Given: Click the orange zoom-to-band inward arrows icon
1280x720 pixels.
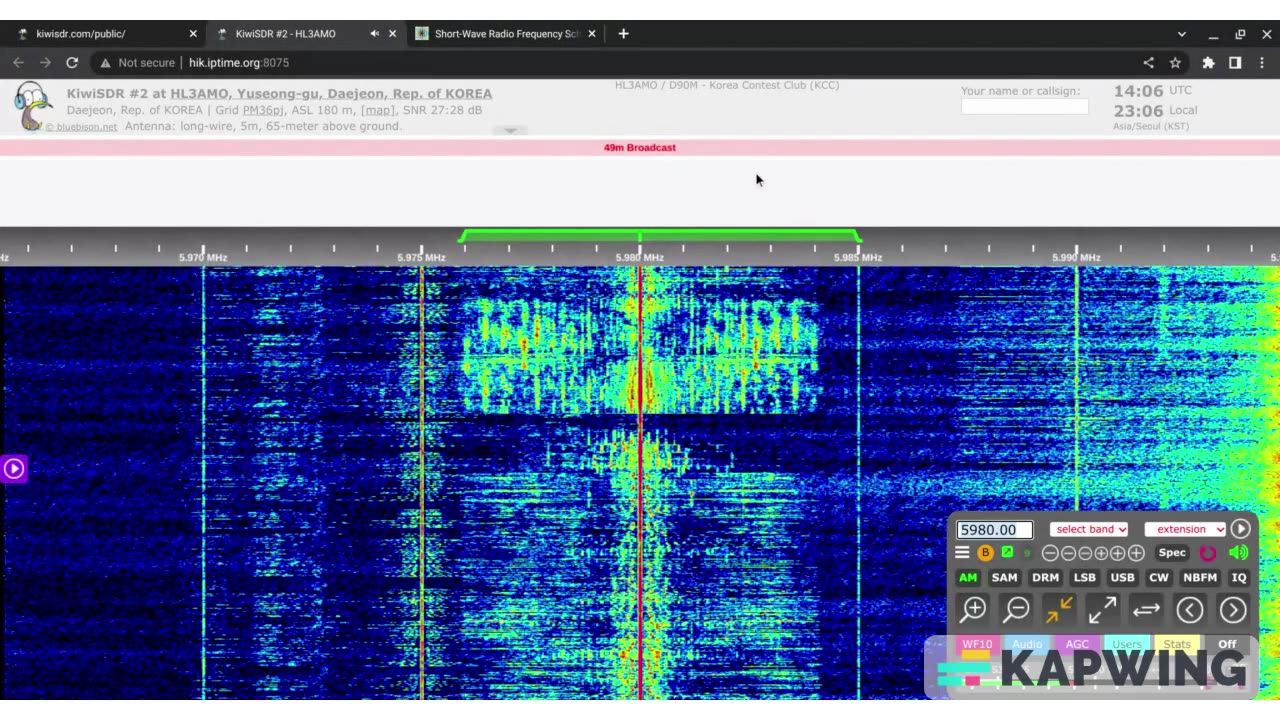Looking at the screenshot, I should (x=1059, y=609).
